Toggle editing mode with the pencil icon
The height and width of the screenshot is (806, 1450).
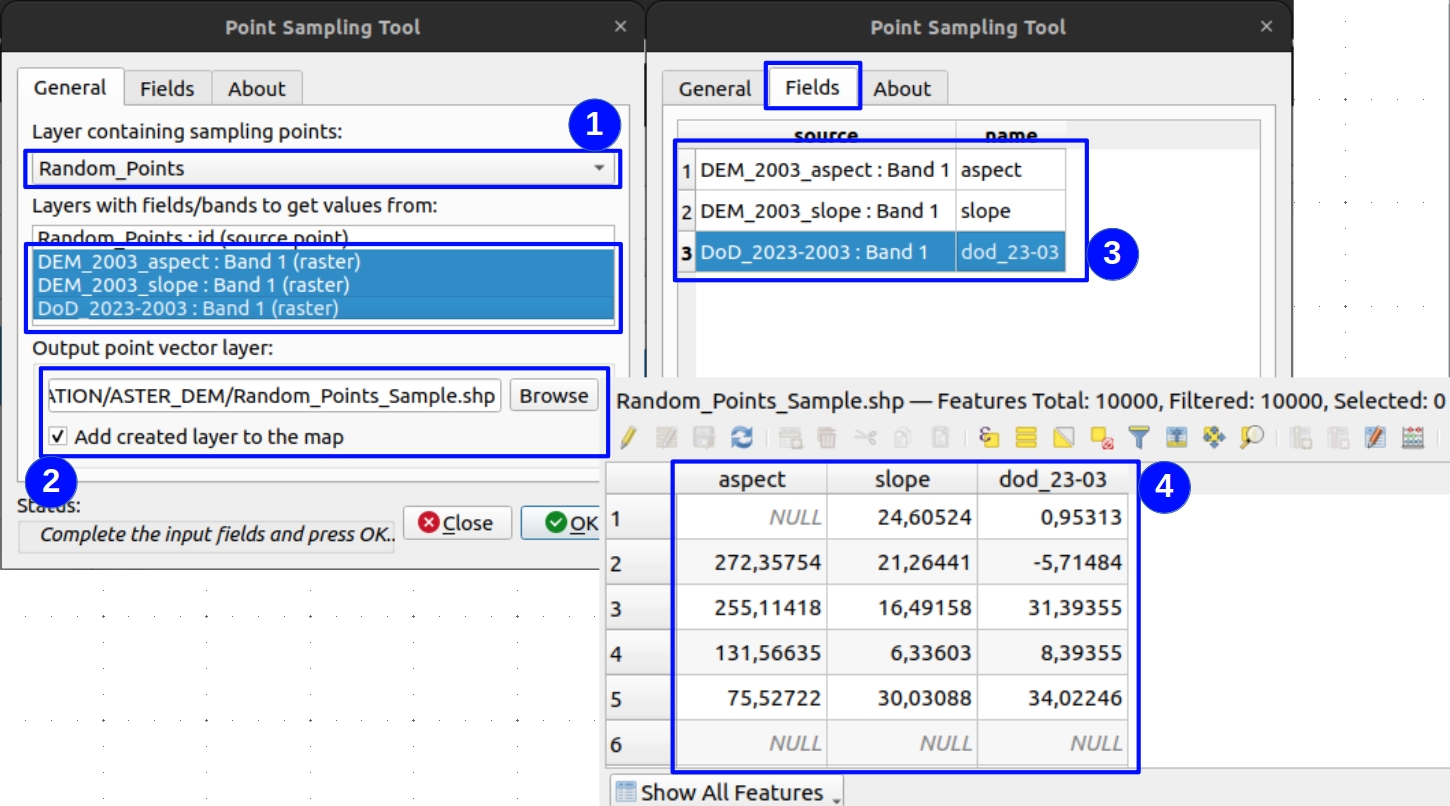click(x=627, y=437)
